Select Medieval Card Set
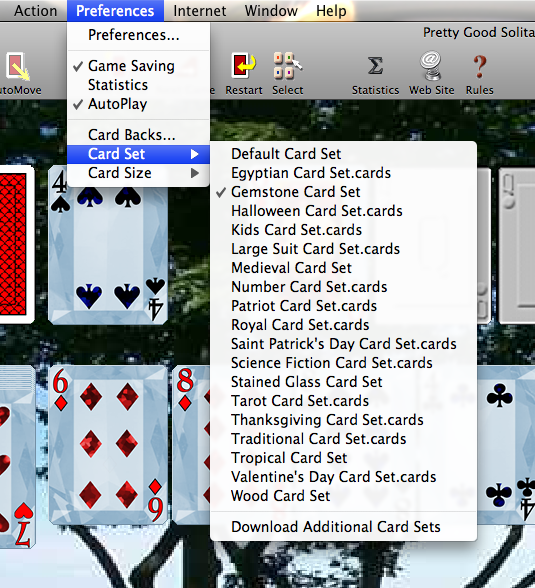The width and height of the screenshot is (535, 588). [343, 268]
